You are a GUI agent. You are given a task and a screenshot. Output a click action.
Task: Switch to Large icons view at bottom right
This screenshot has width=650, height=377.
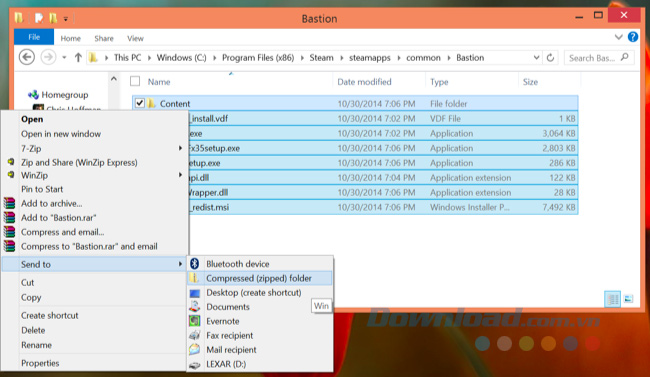tap(628, 299)
